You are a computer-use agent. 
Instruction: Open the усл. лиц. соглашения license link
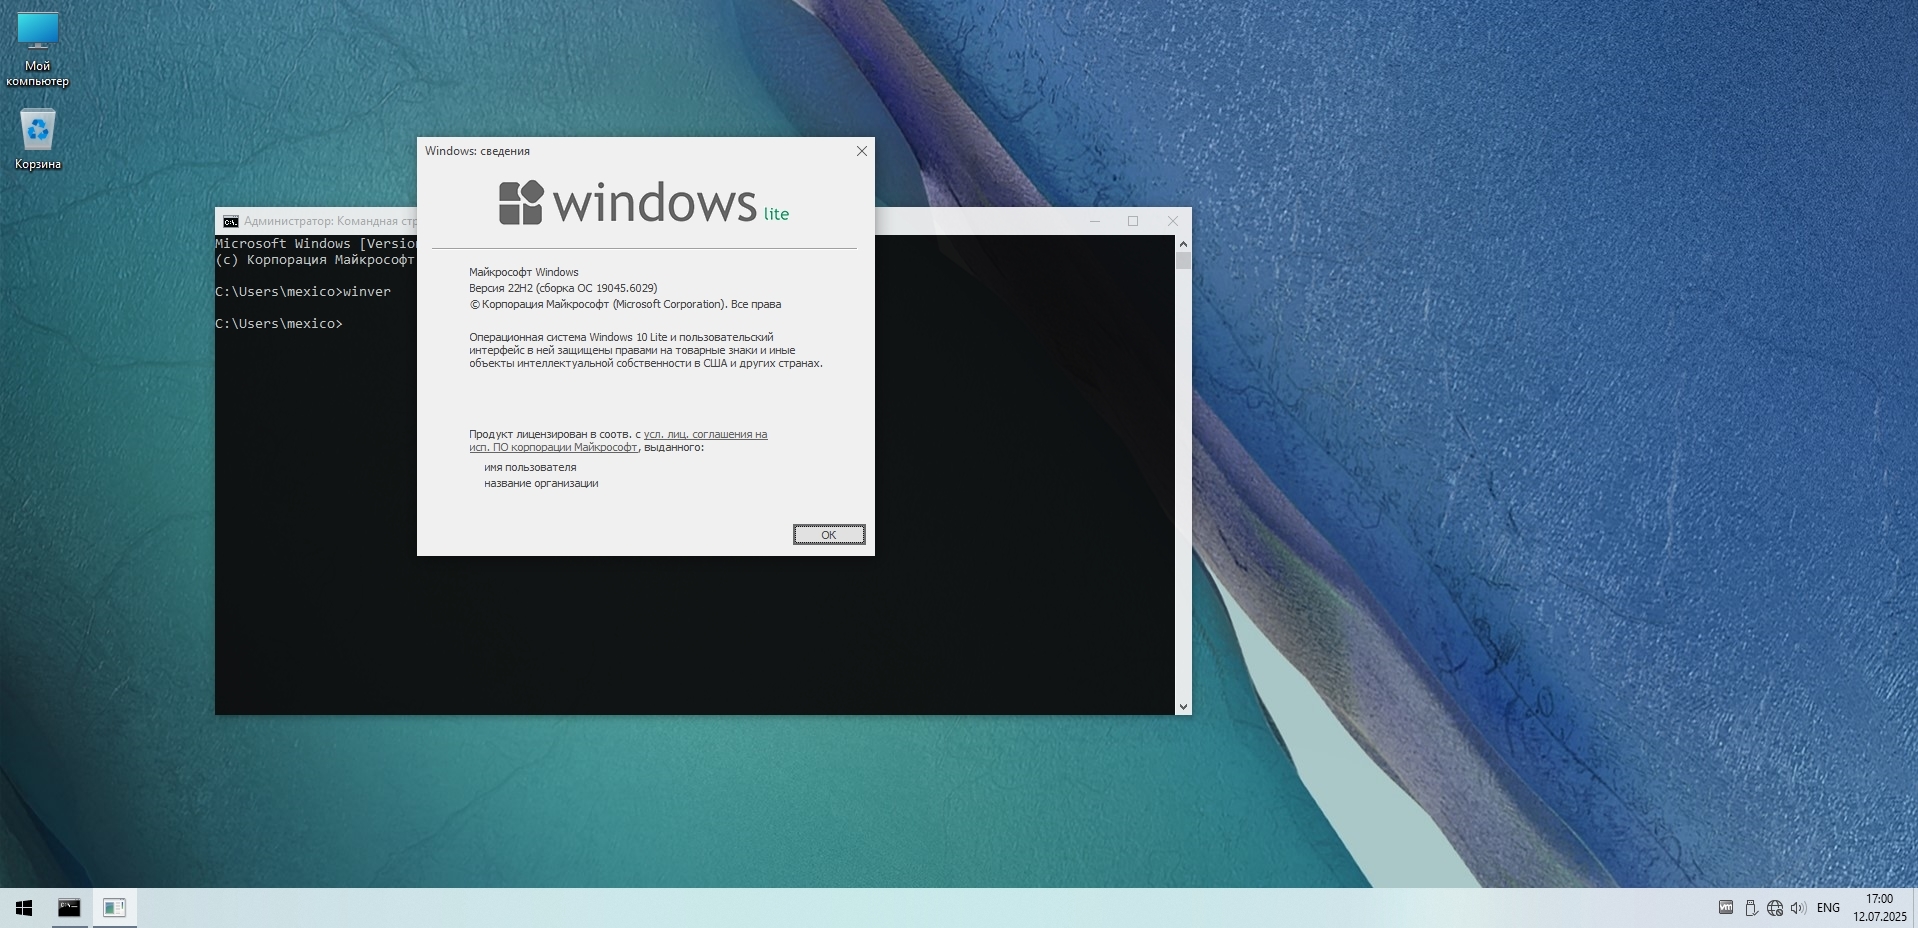point(618,441)
